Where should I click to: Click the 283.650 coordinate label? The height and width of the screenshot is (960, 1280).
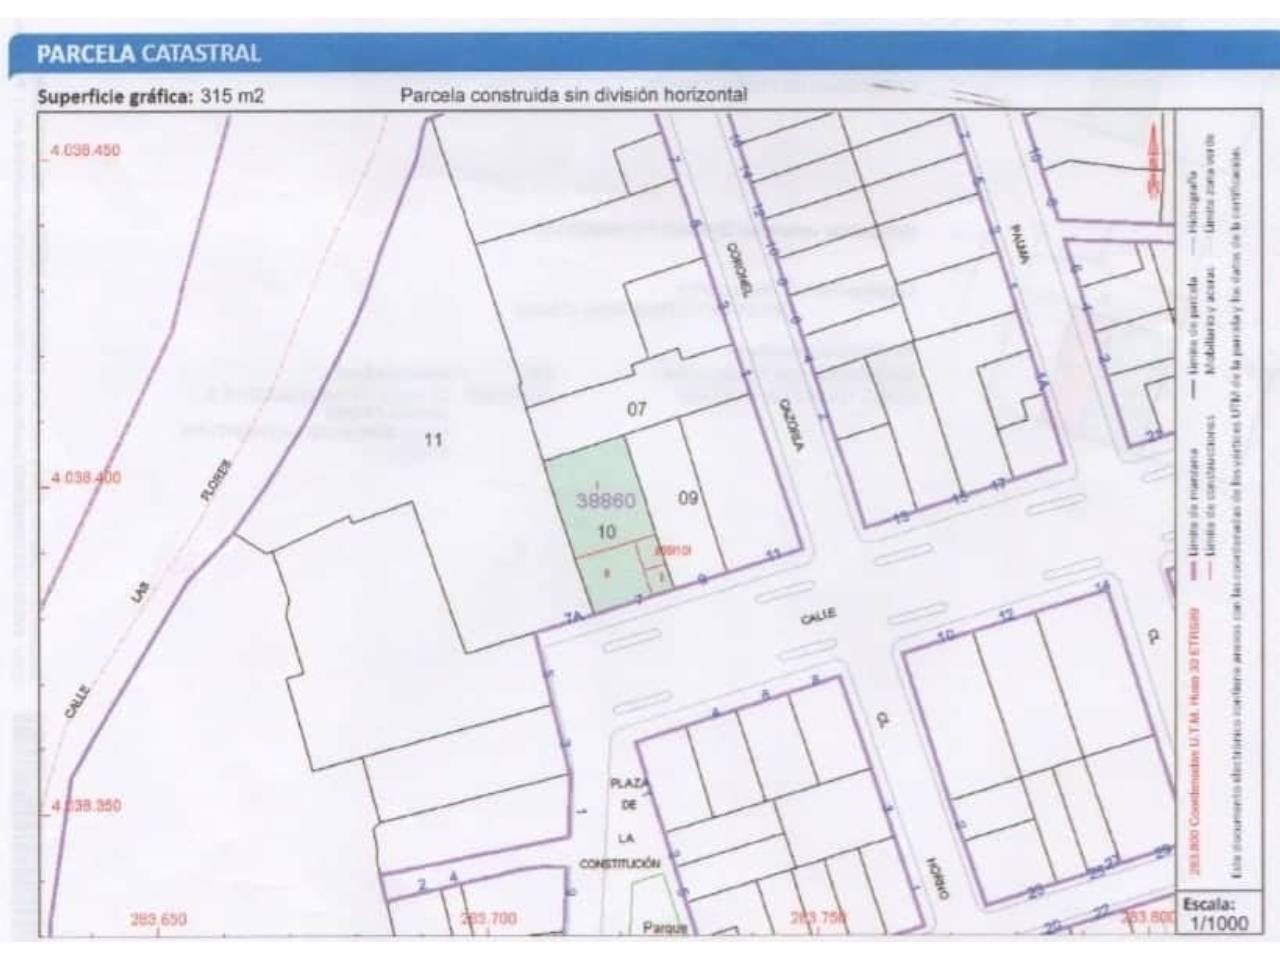[x=158, y=918]
